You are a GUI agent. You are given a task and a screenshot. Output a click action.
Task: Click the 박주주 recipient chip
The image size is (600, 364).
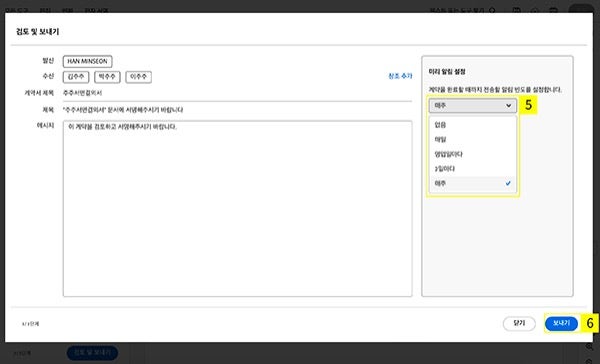(107, 77)
